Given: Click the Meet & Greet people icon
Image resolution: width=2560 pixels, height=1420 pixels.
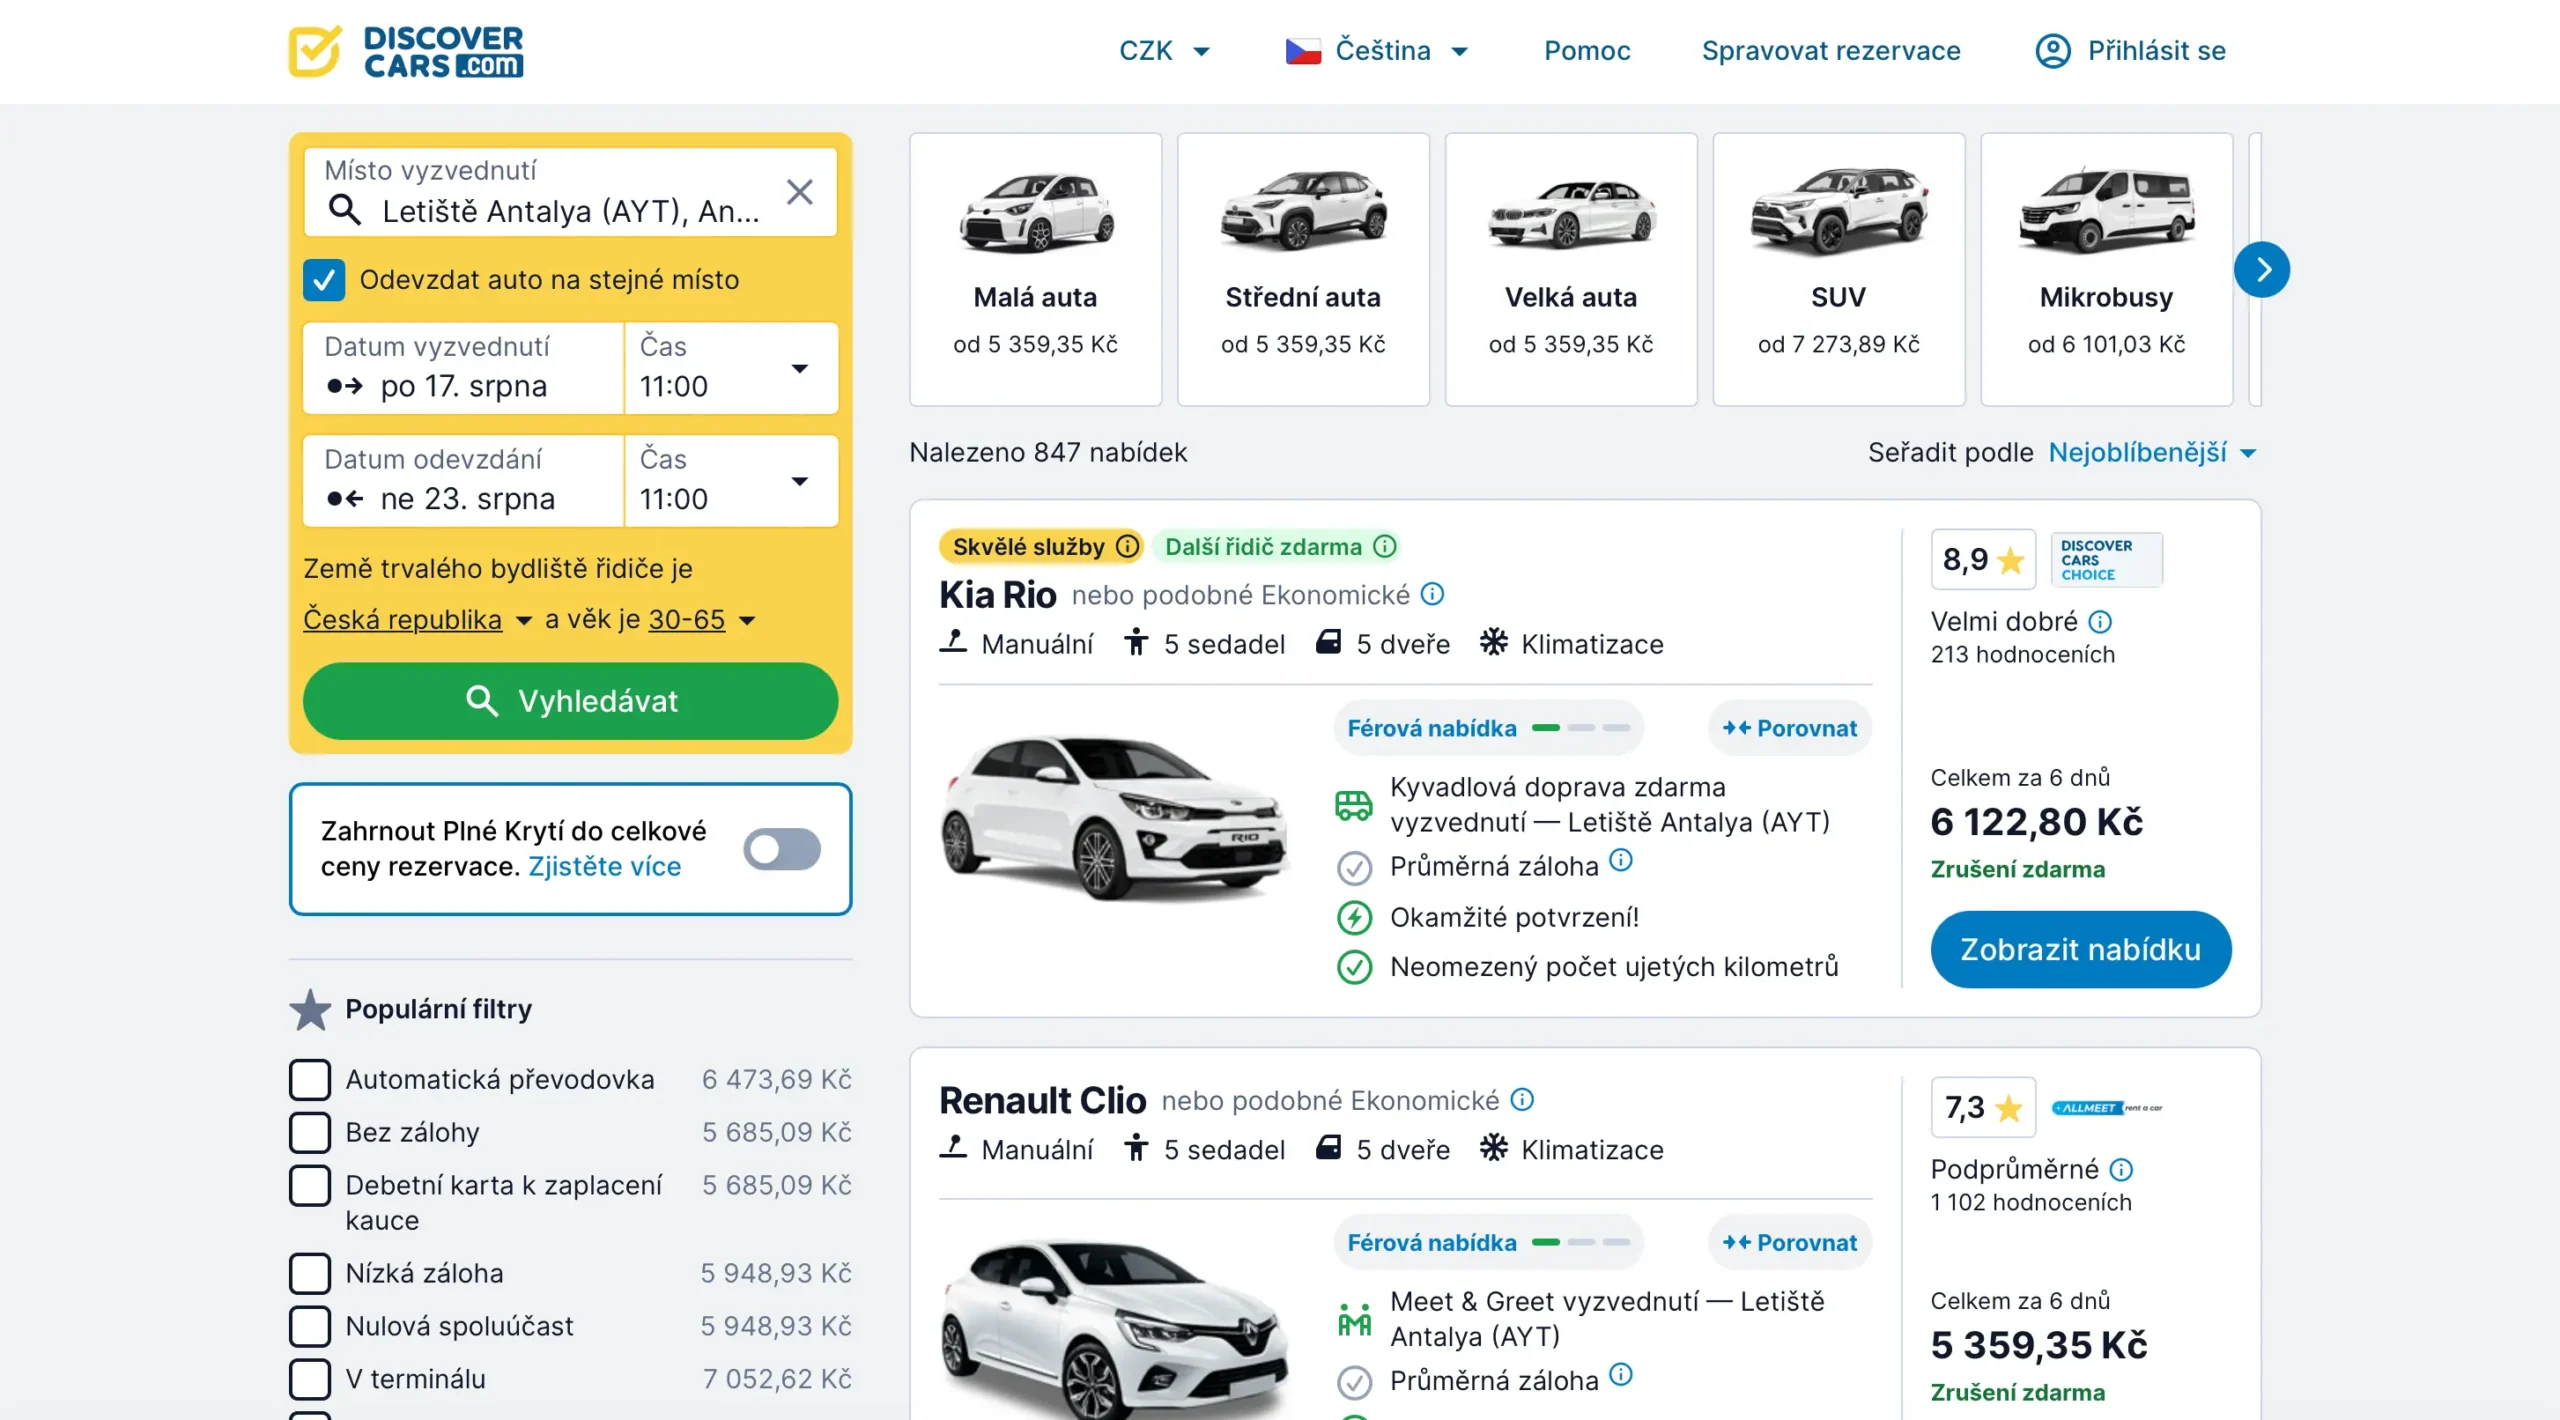Looking at the screenshot, I should pos(1354,1319).
